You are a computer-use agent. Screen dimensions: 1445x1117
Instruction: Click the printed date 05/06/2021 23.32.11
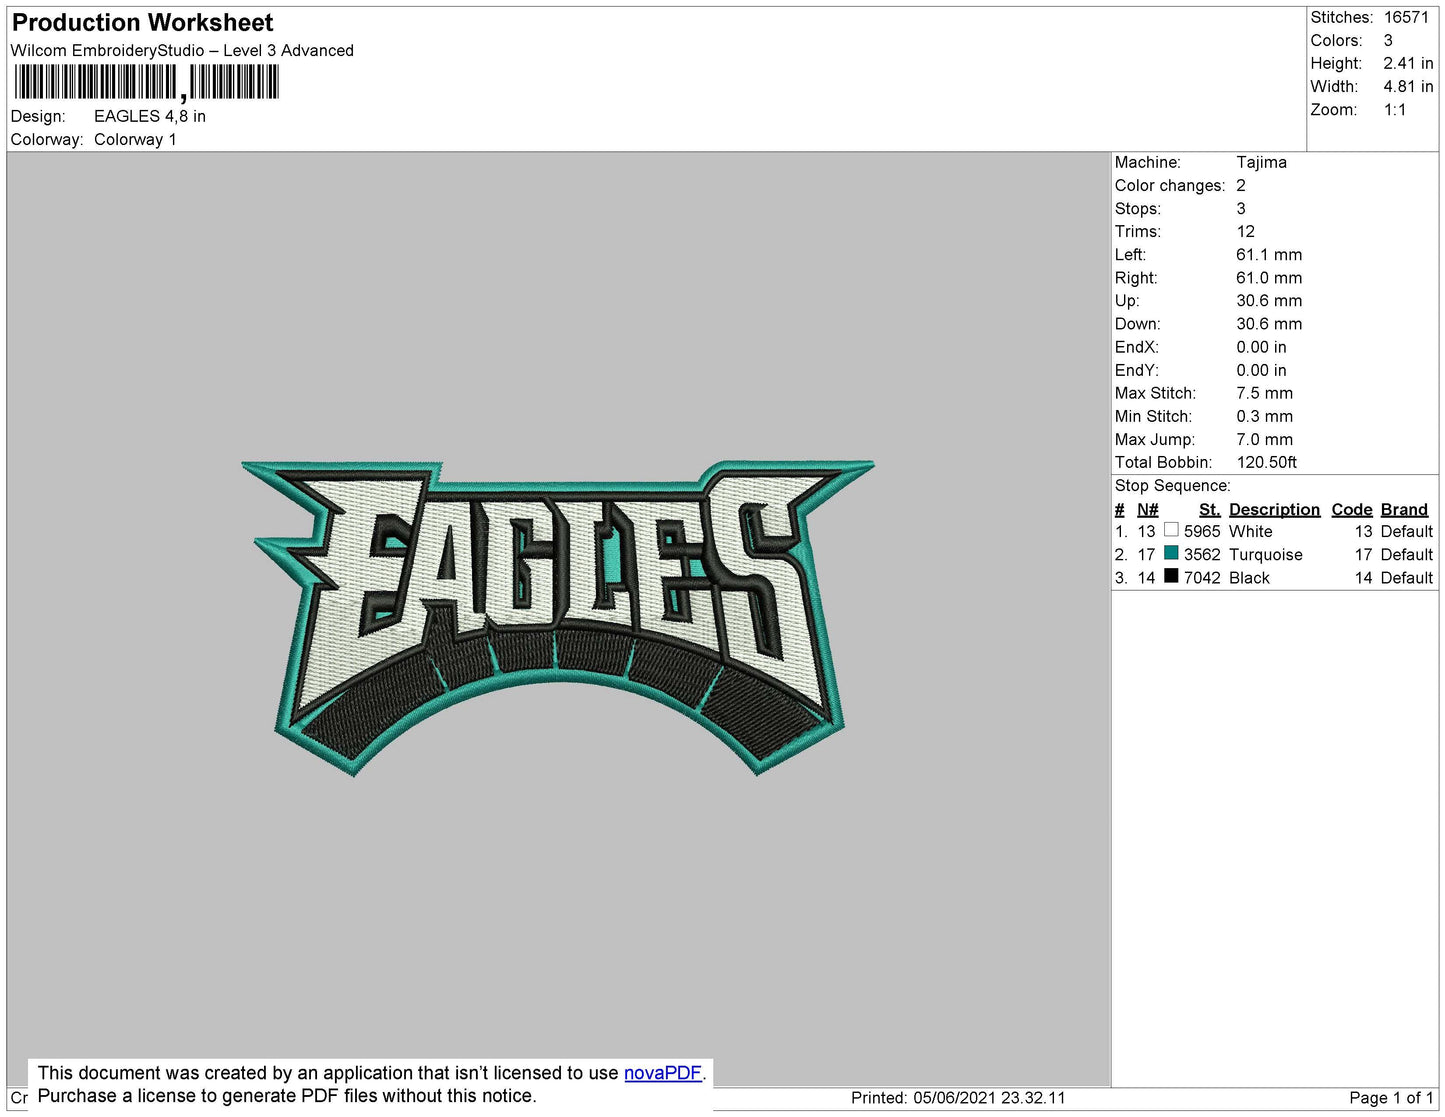click(x=989, y=1097)
